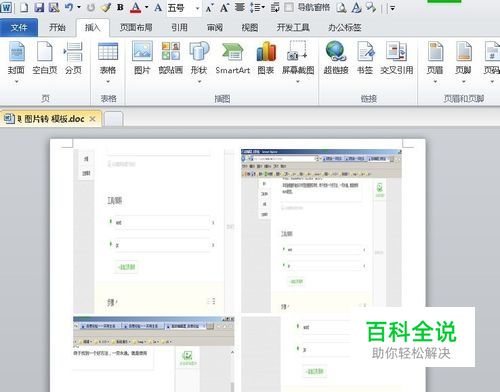Click 图片 to insert a picture

142,58
